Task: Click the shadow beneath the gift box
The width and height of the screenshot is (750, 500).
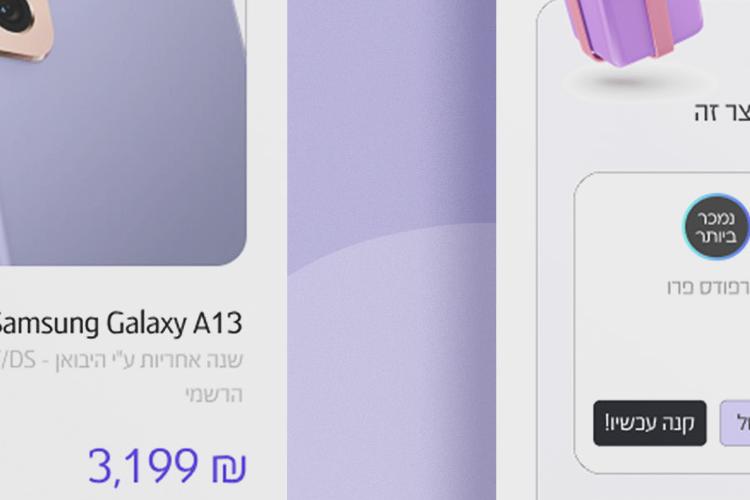Action: [x=636, y=81]
